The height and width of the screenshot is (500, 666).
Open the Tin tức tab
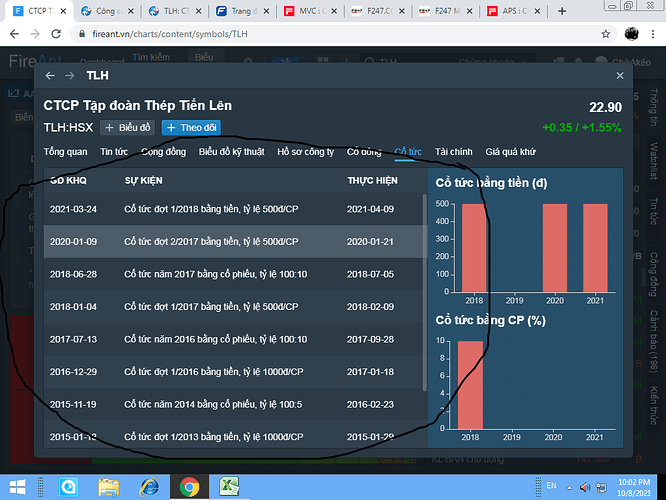click(x=114, y=152)
